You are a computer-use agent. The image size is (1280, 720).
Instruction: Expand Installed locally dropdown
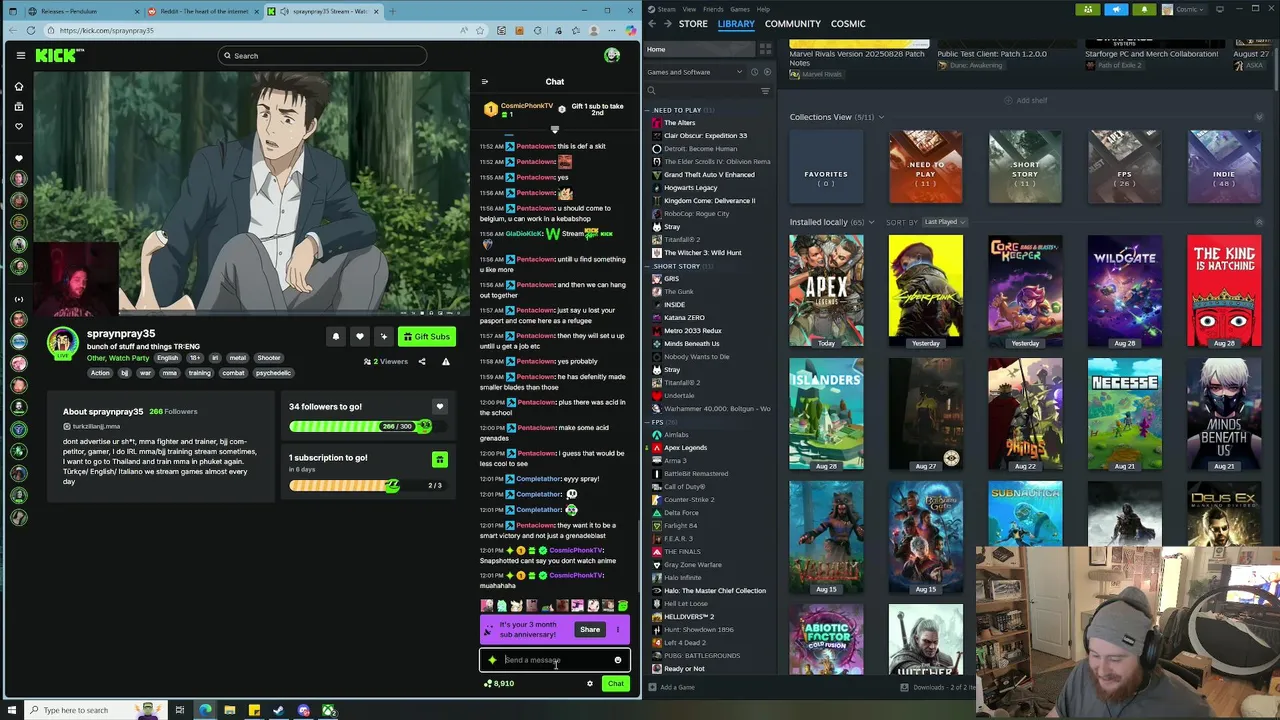pyautogui.click(x=872, y=222)
